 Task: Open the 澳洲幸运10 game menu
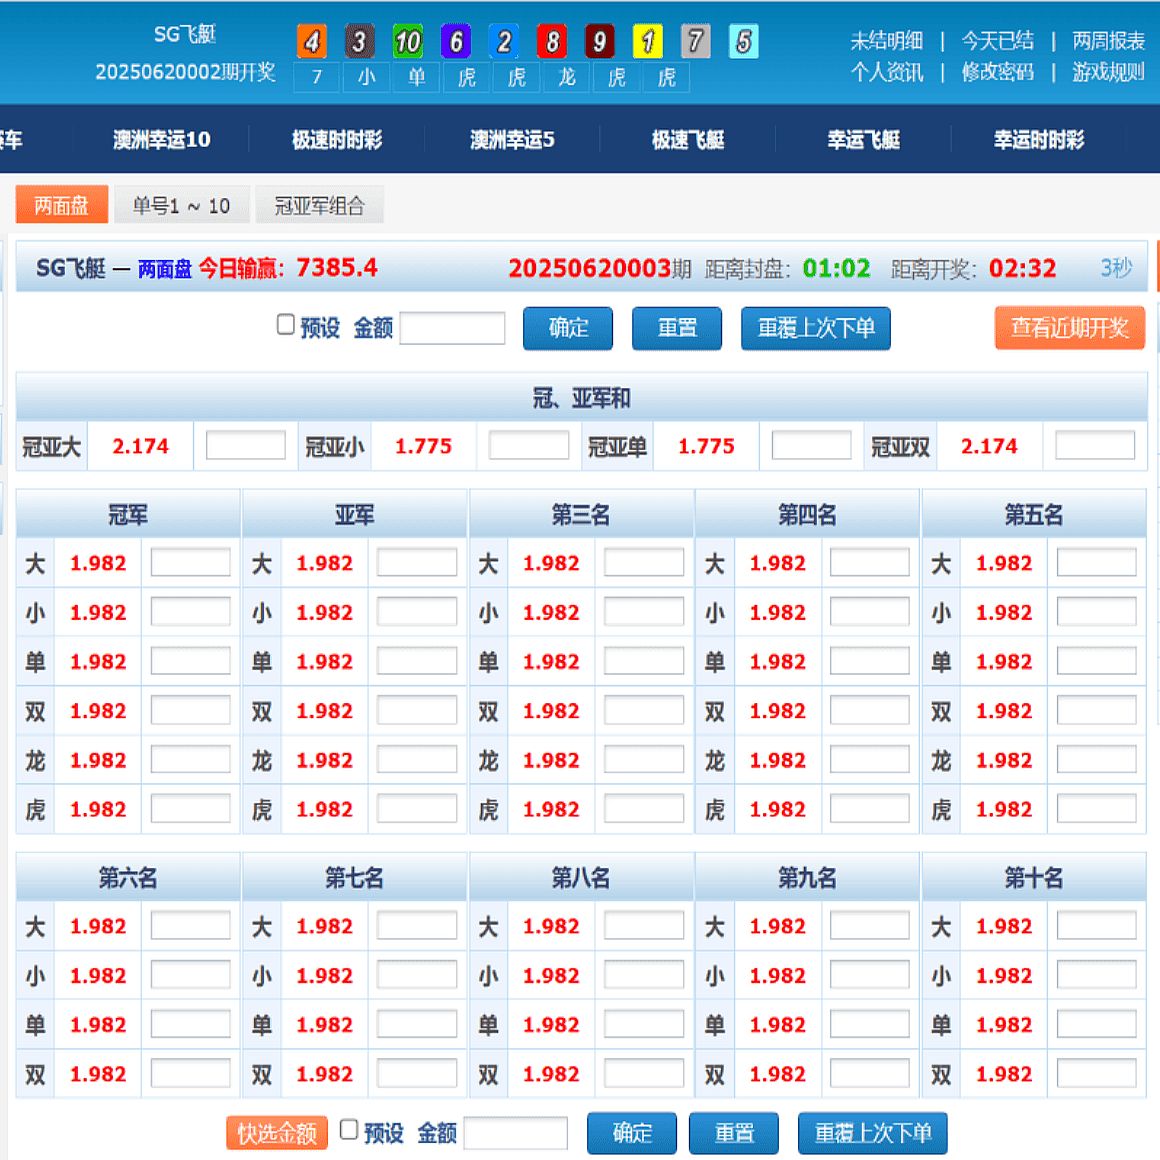tap(160, 140)
